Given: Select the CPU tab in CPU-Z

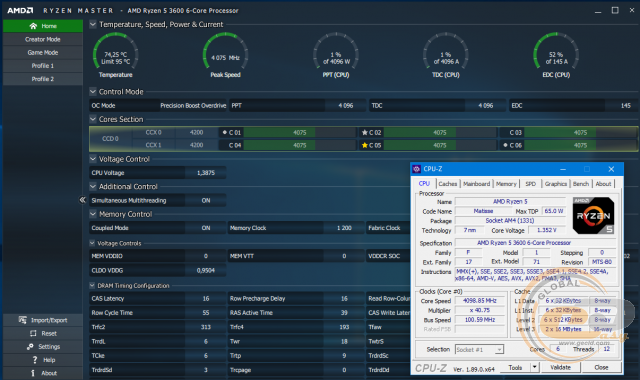Looking at the screenshot, I should pos(424,184).
